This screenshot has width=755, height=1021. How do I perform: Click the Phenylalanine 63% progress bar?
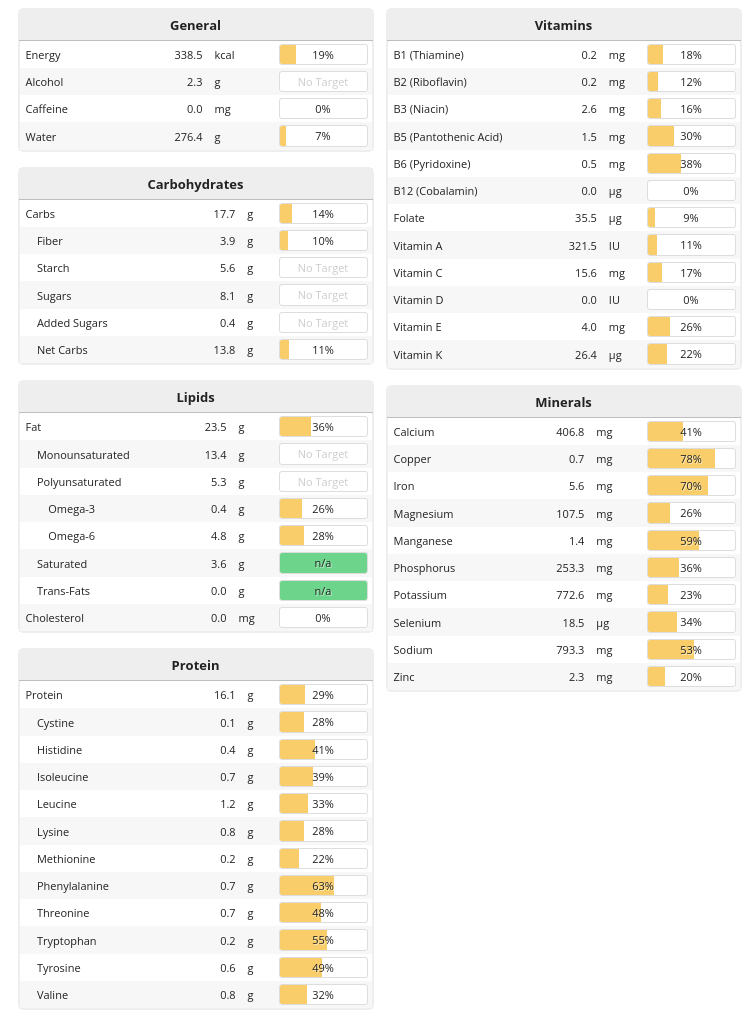click(x=323, y=886)
